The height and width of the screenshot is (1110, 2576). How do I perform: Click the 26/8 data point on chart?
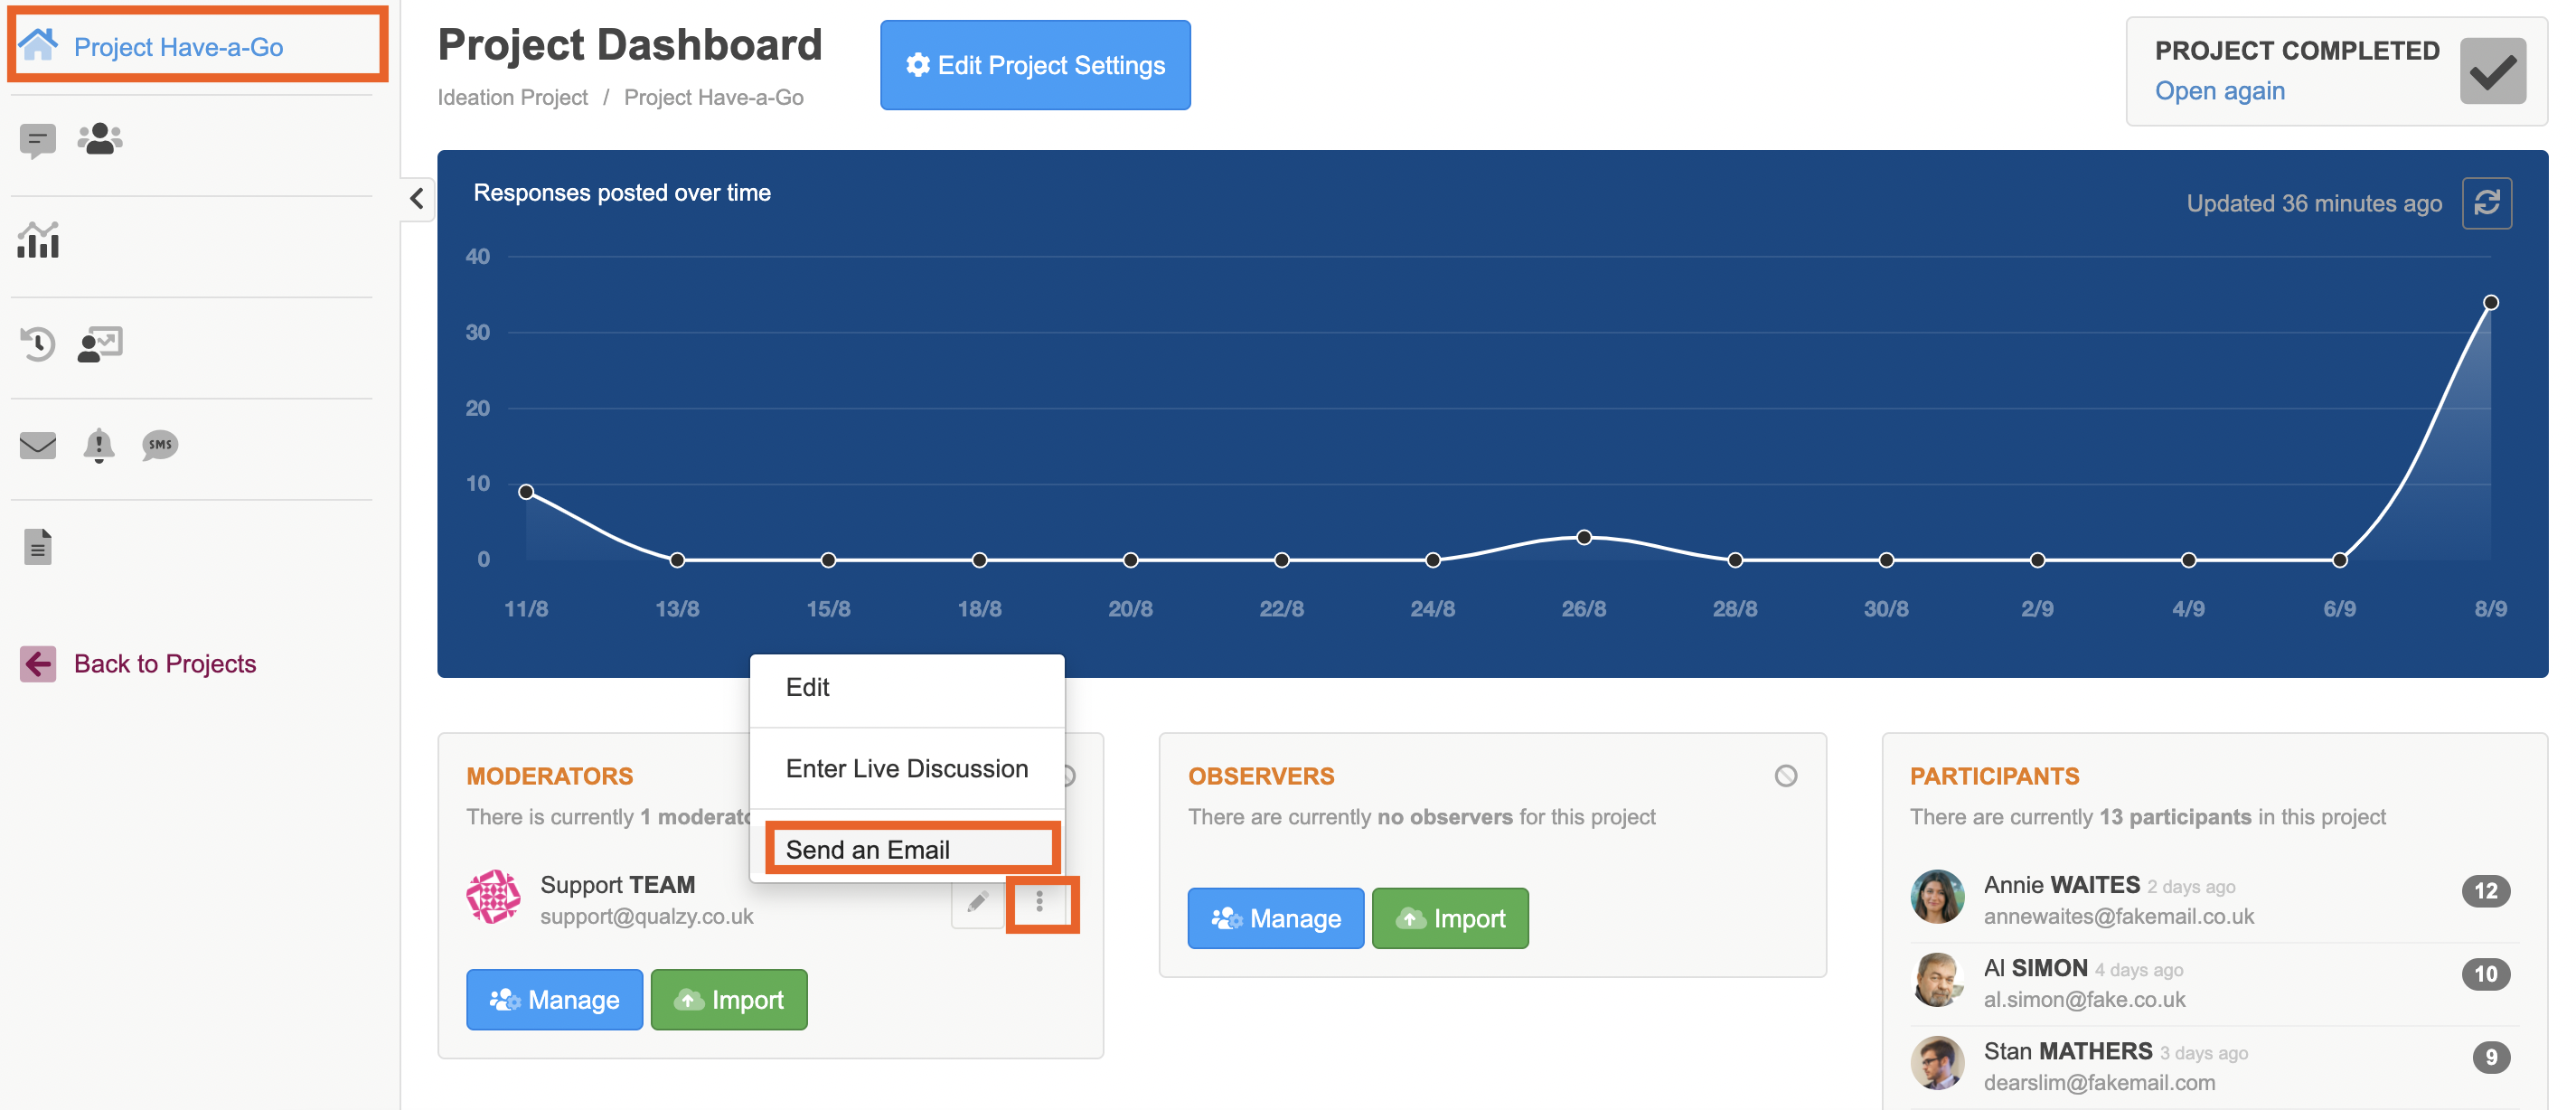click(1584, 538)
